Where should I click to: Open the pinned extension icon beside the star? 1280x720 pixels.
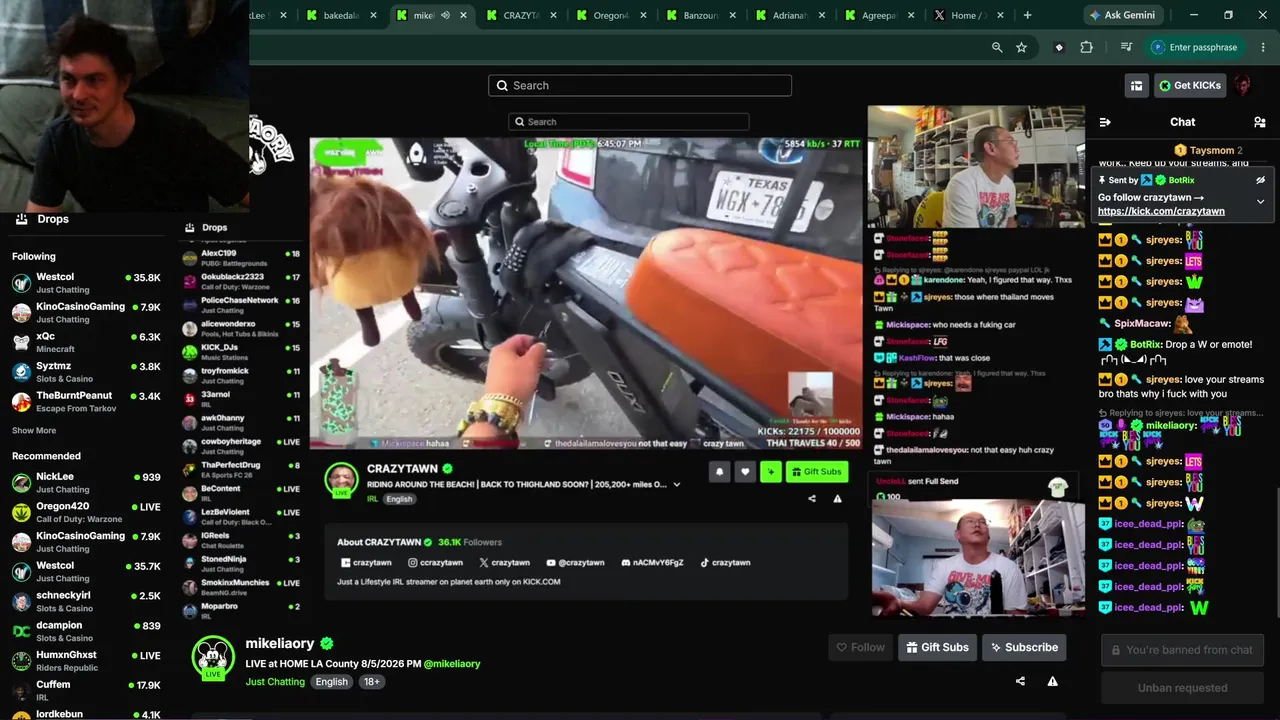[1059, 47]
